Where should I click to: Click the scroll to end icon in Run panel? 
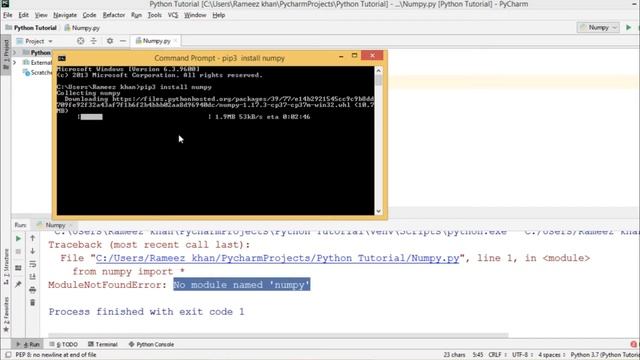pos(33,277)
